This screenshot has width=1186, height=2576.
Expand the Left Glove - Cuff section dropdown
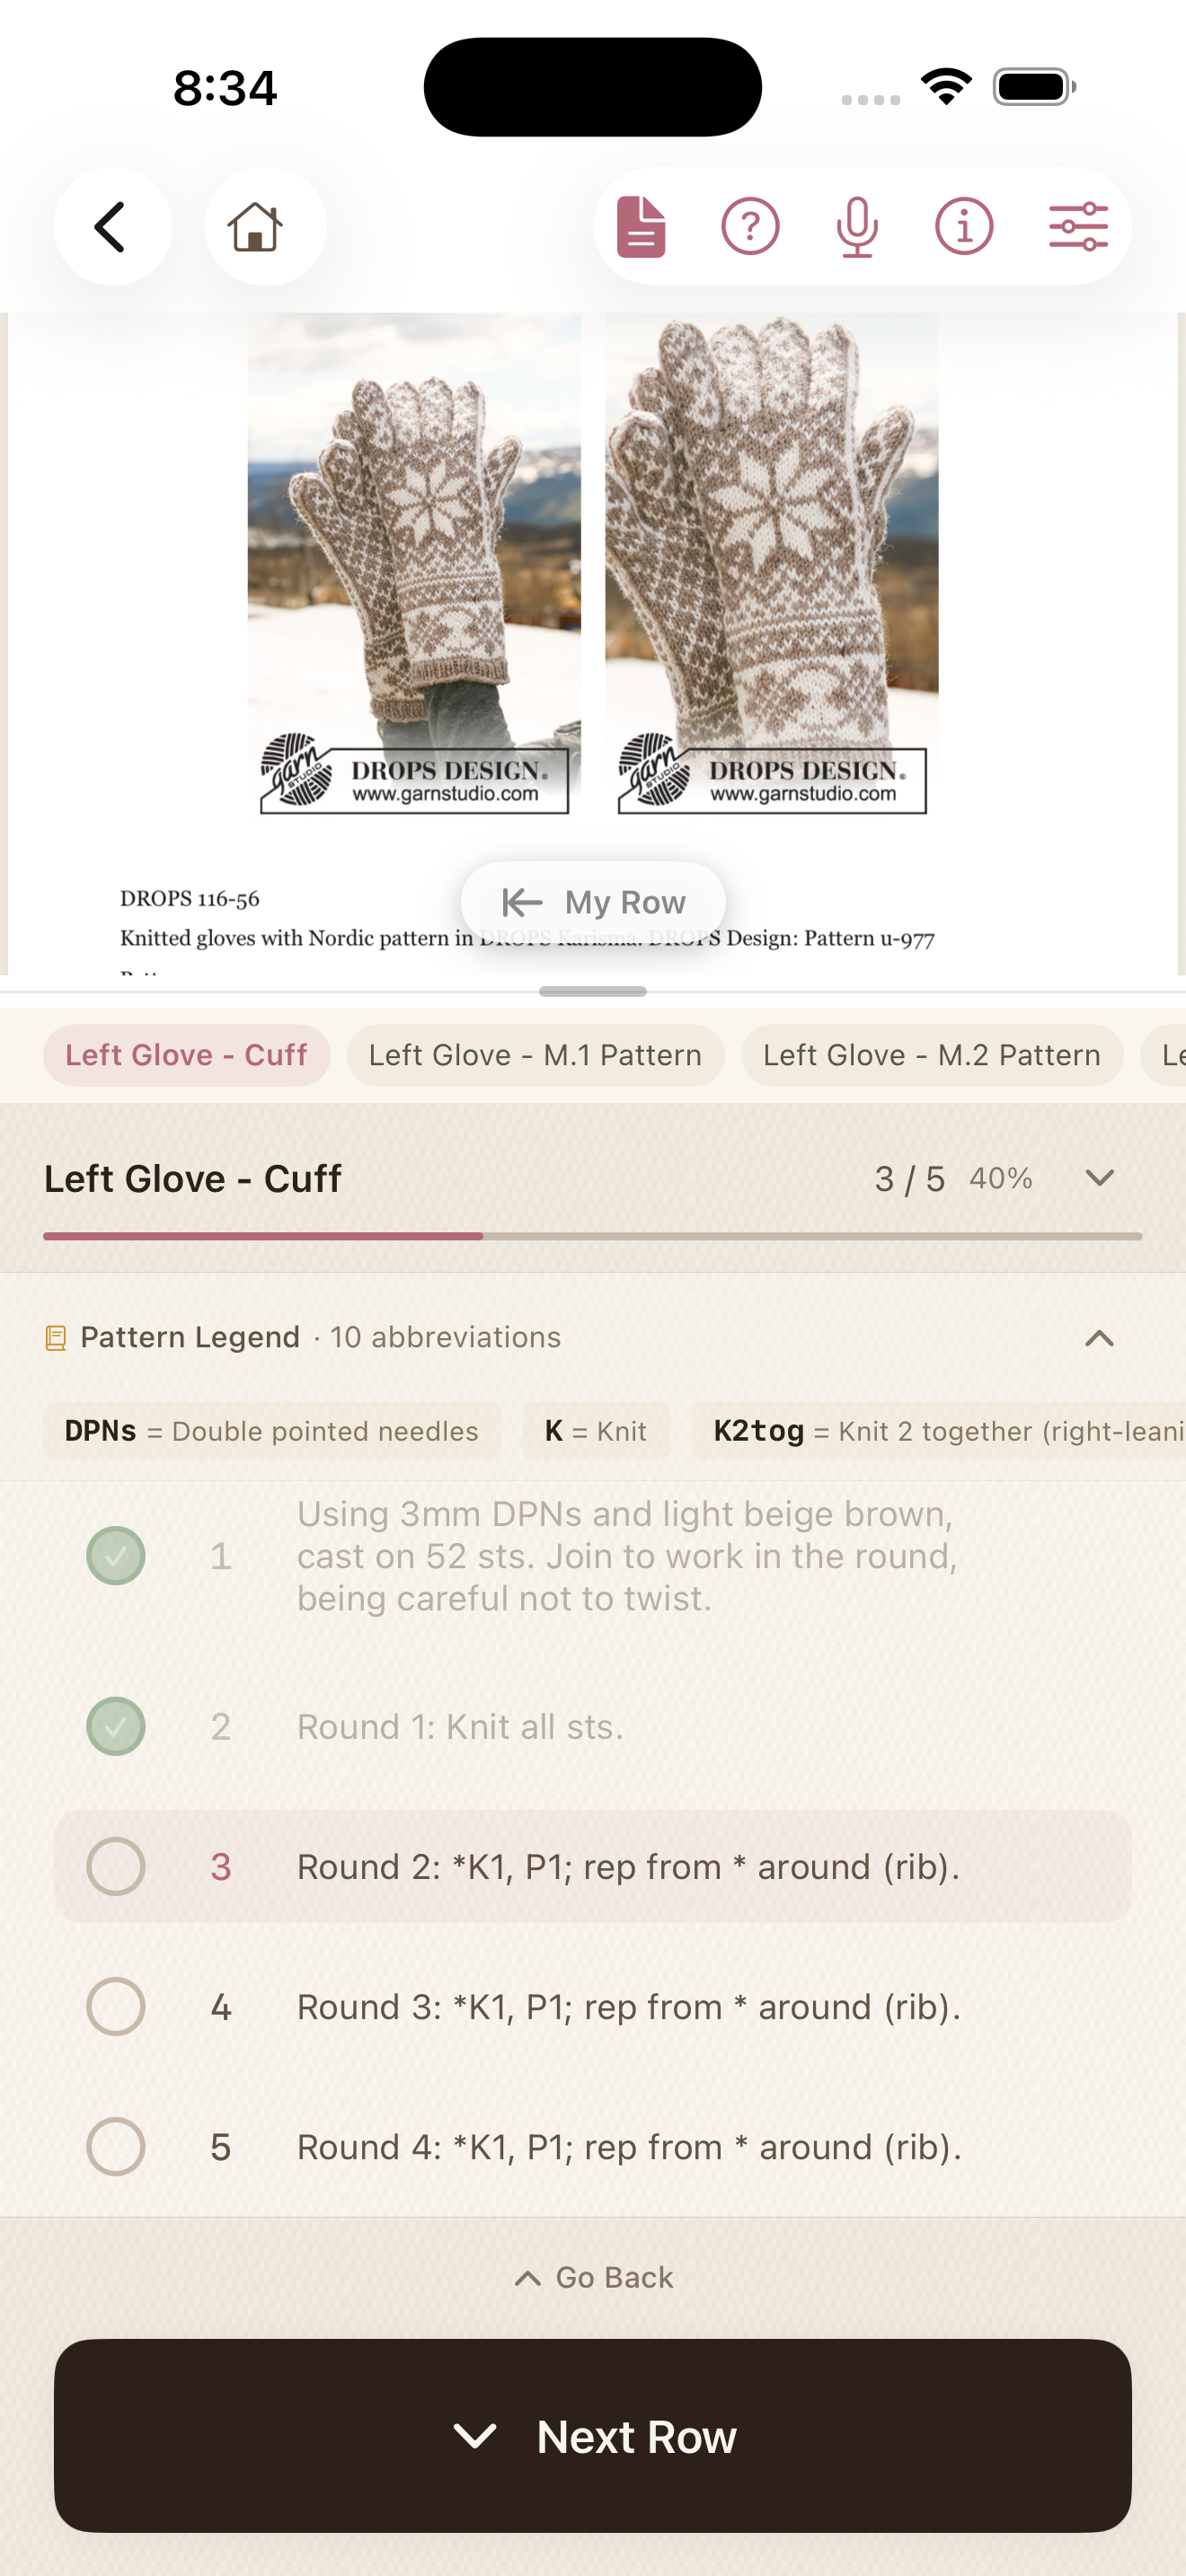click(x=1098, y=1178)
